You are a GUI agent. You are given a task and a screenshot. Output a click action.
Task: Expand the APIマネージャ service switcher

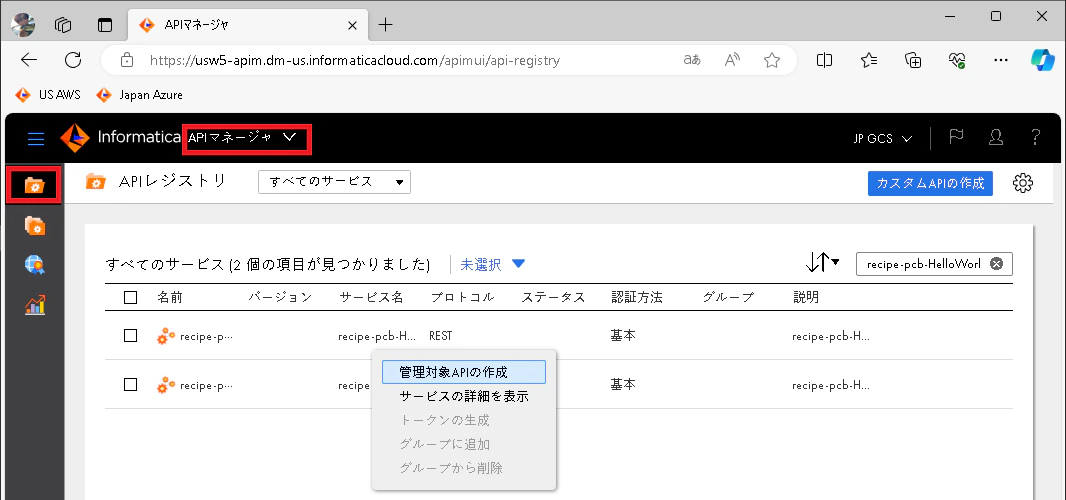247,137
